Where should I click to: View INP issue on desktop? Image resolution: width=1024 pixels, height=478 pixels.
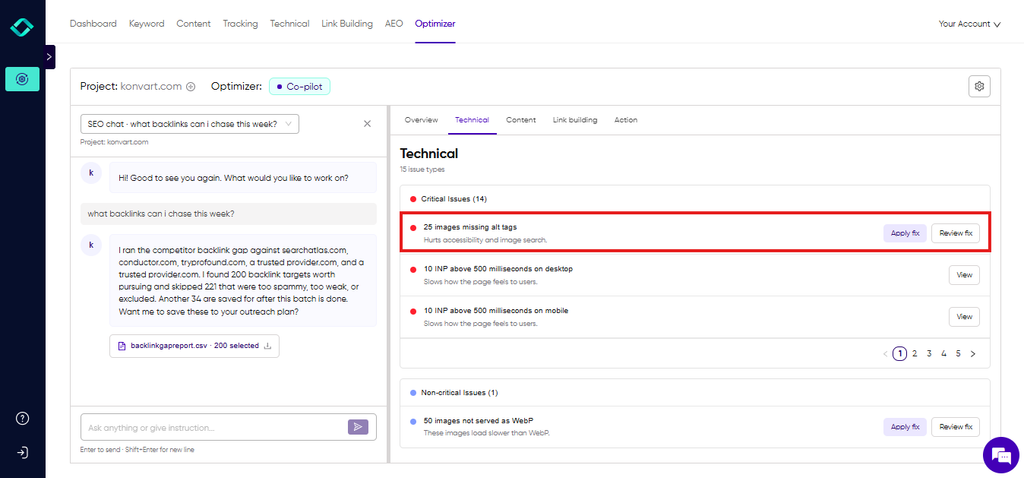tap(965, 276)
